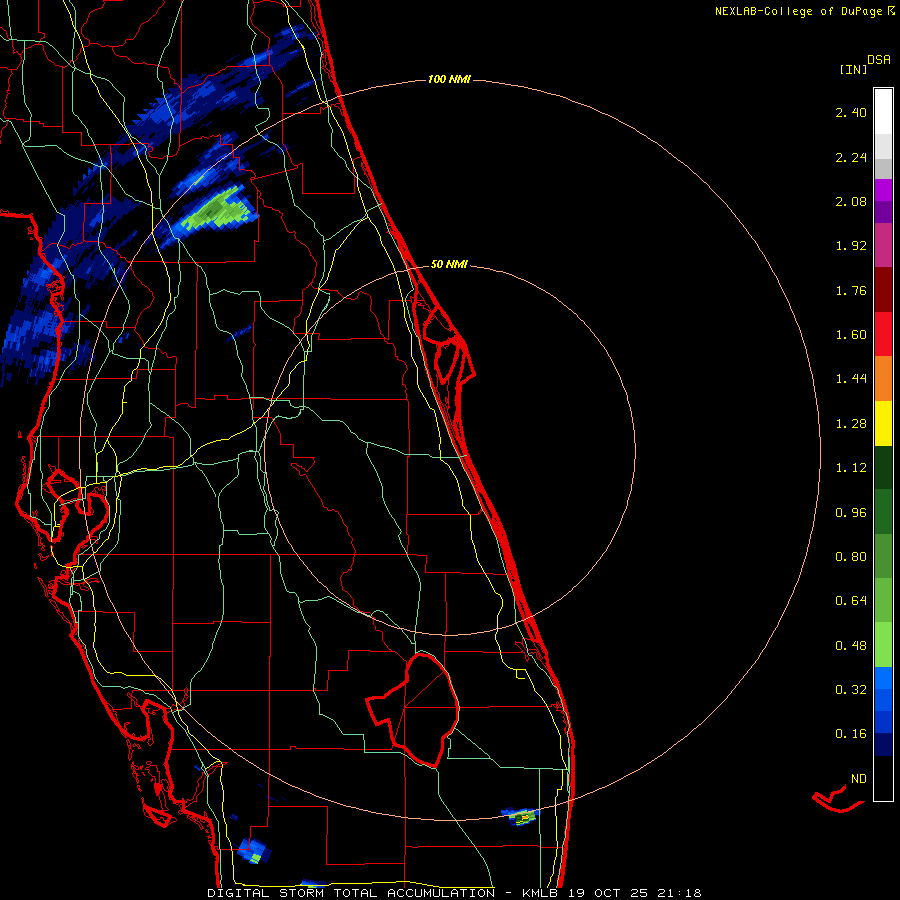The width and height of the screenshot is (900, 900).
Task: Pick the bright magenta legend swatch
Action: (x=883, y=190)
